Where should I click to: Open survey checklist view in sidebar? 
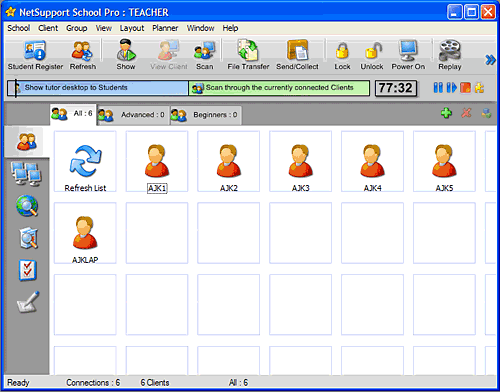tap(28, 270)
